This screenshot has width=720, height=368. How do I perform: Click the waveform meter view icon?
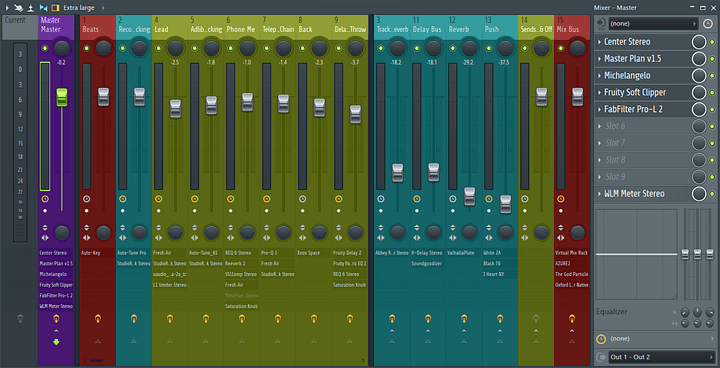coord(31,7)
